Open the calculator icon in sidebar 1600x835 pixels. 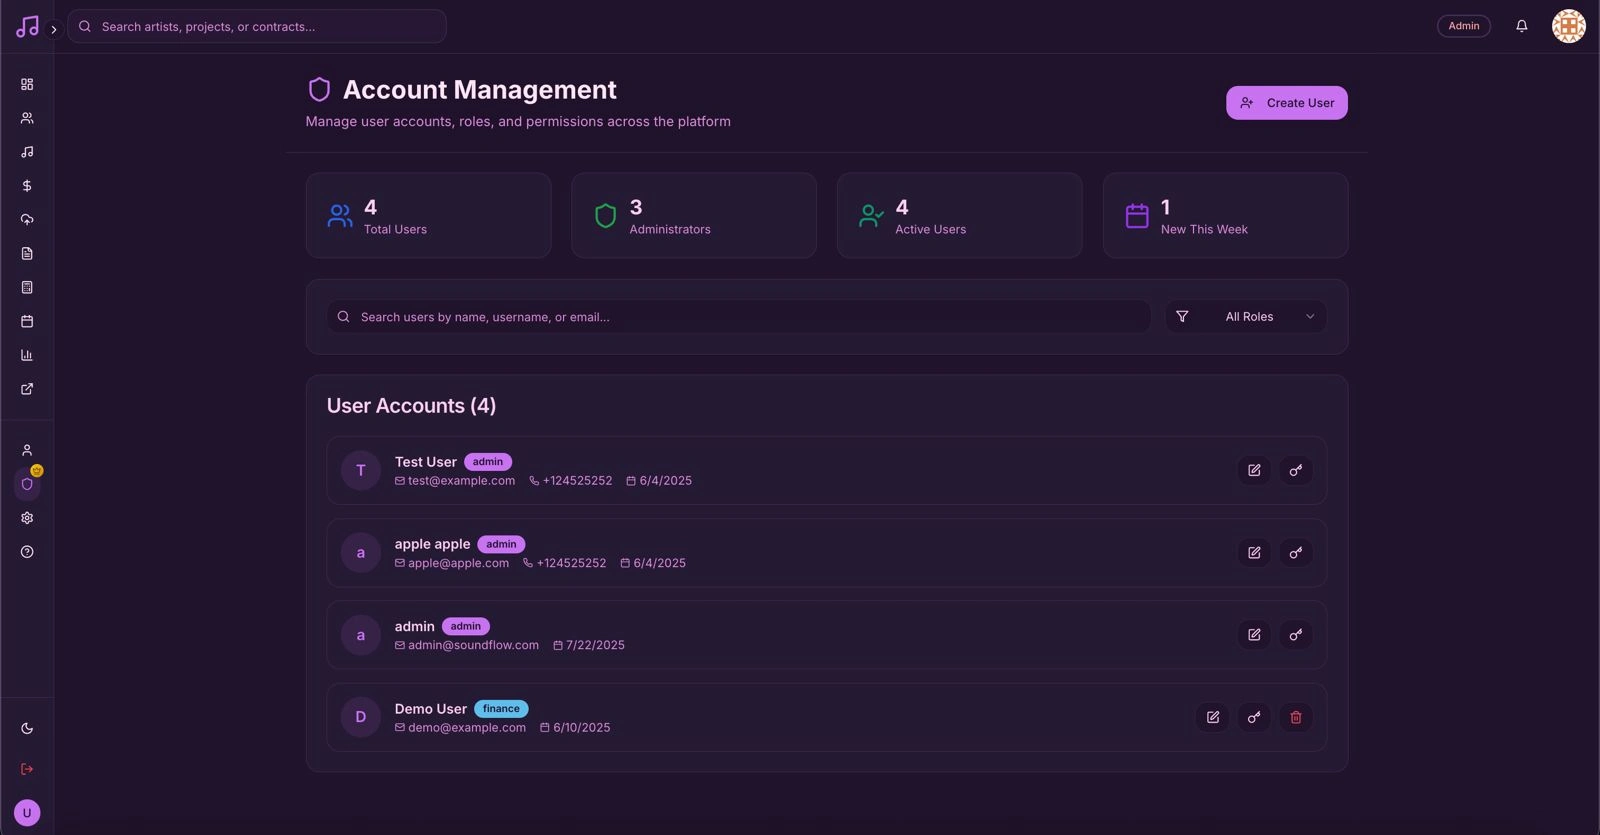27,287
